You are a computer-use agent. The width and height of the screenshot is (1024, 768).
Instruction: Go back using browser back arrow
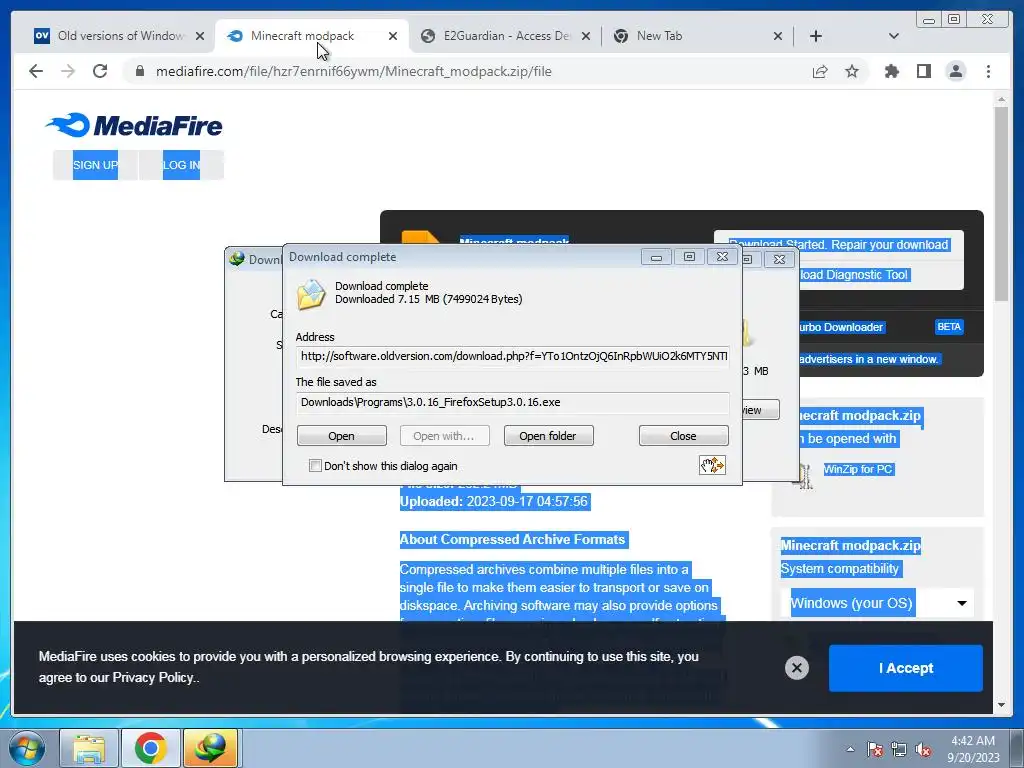tap(36, 71)
